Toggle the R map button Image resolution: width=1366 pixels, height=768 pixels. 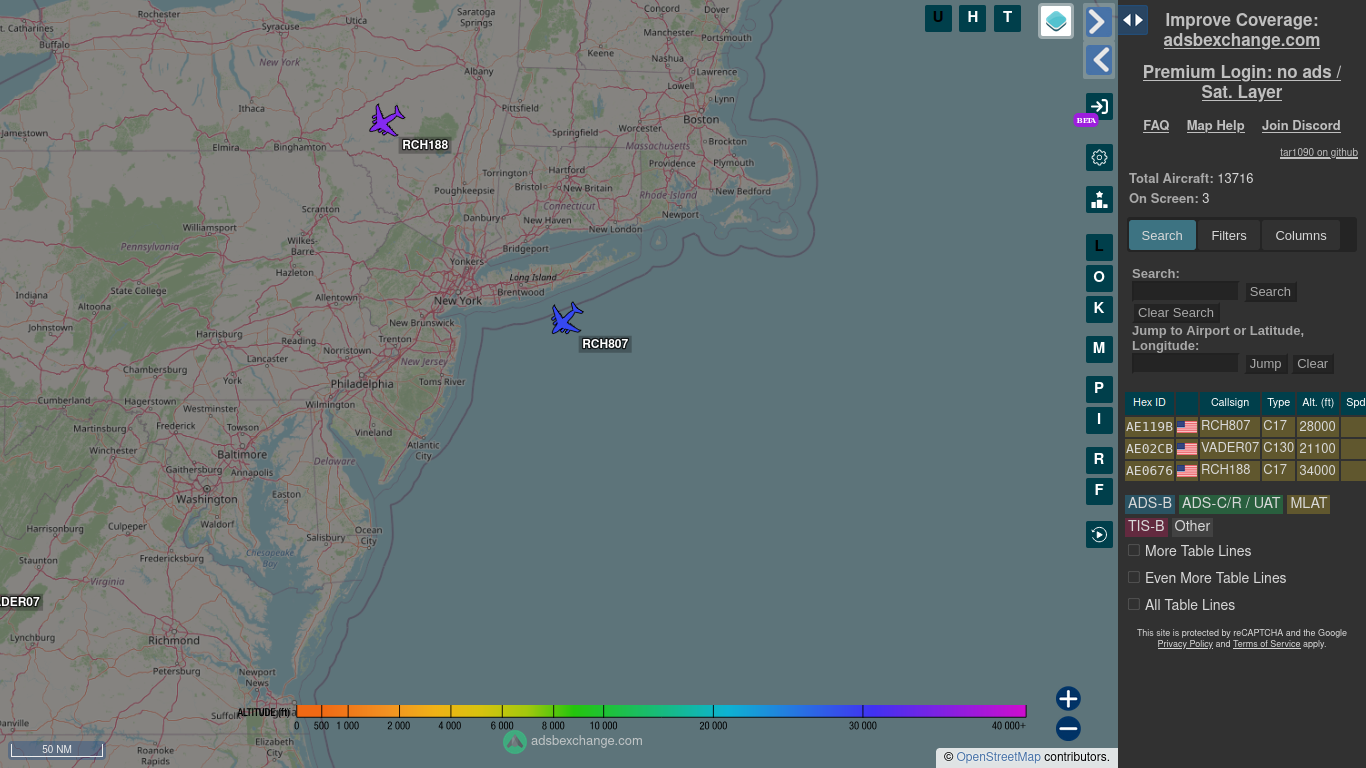[1099, 460]
